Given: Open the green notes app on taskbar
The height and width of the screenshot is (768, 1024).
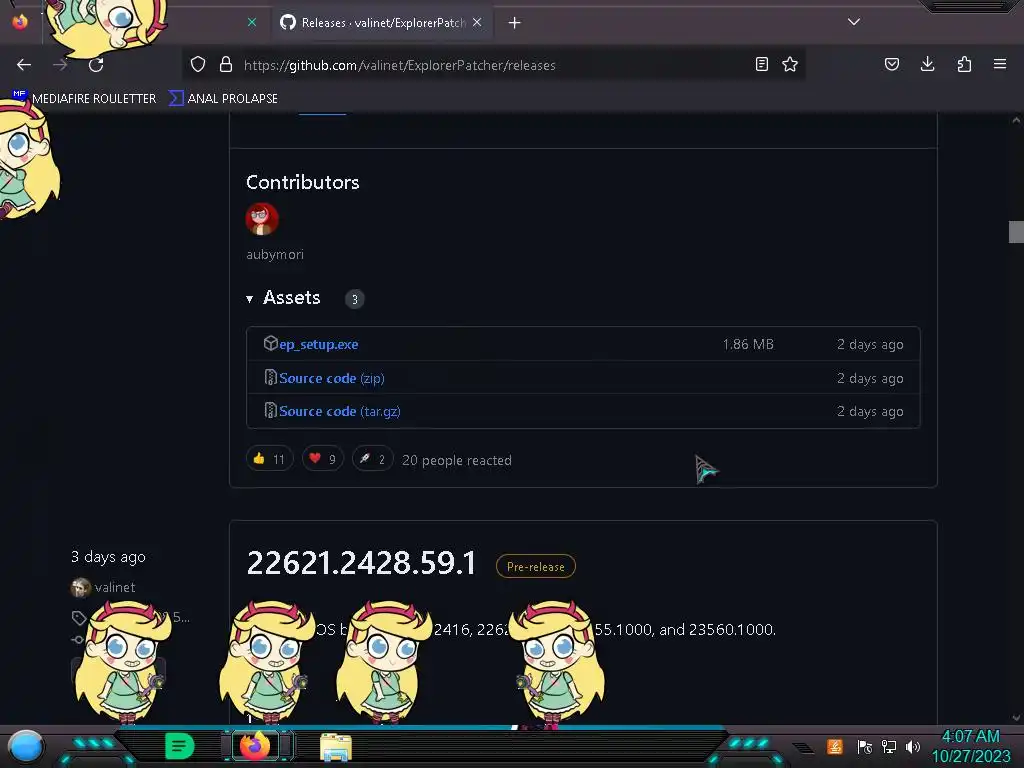Looking at the screenshot, I should [180, 746].
